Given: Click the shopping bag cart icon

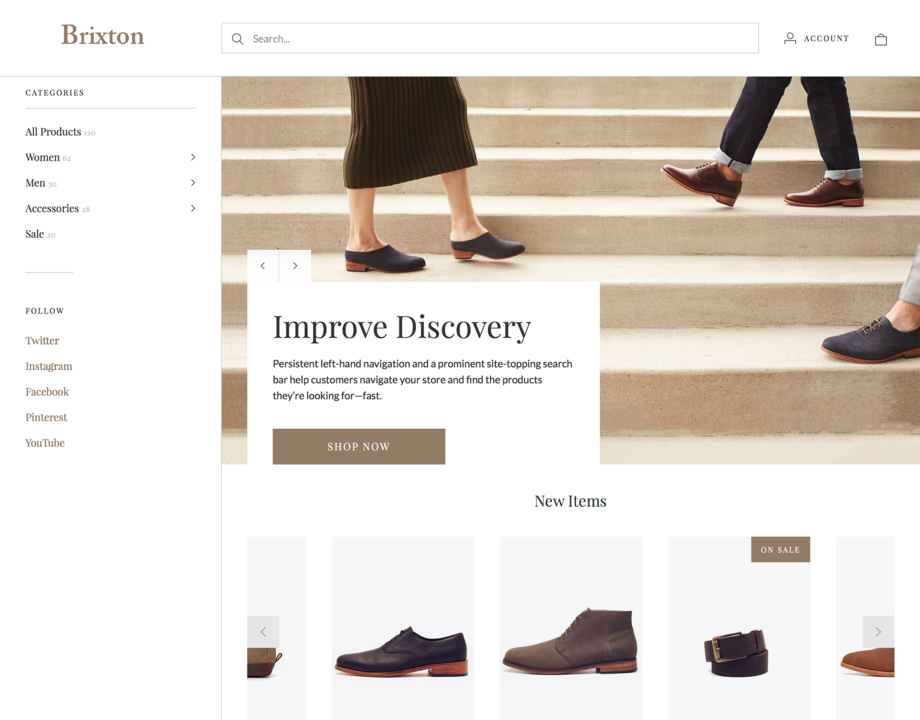Looking at the screenshot, I should tap(880, 39).
